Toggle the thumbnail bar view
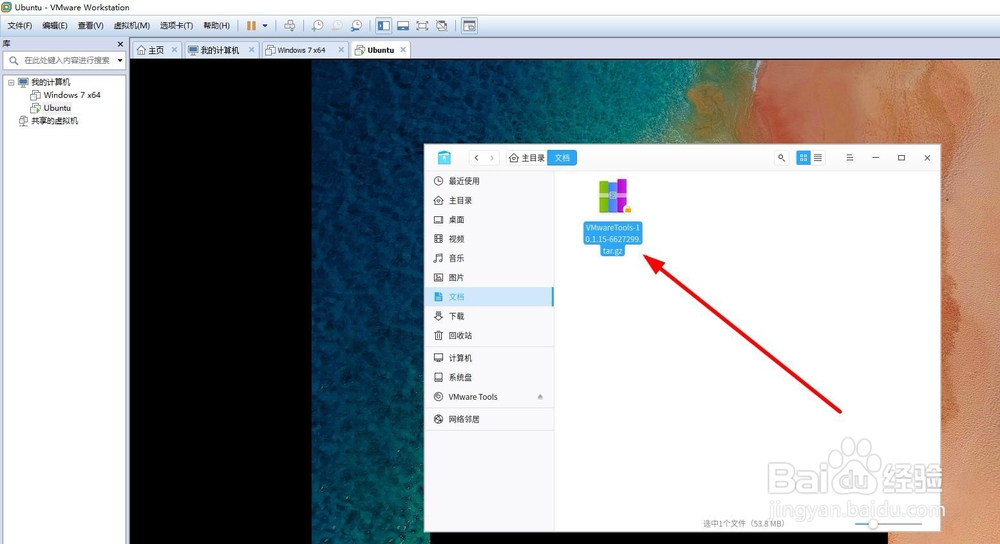1000x544 pixels. (x=403, y=26)
